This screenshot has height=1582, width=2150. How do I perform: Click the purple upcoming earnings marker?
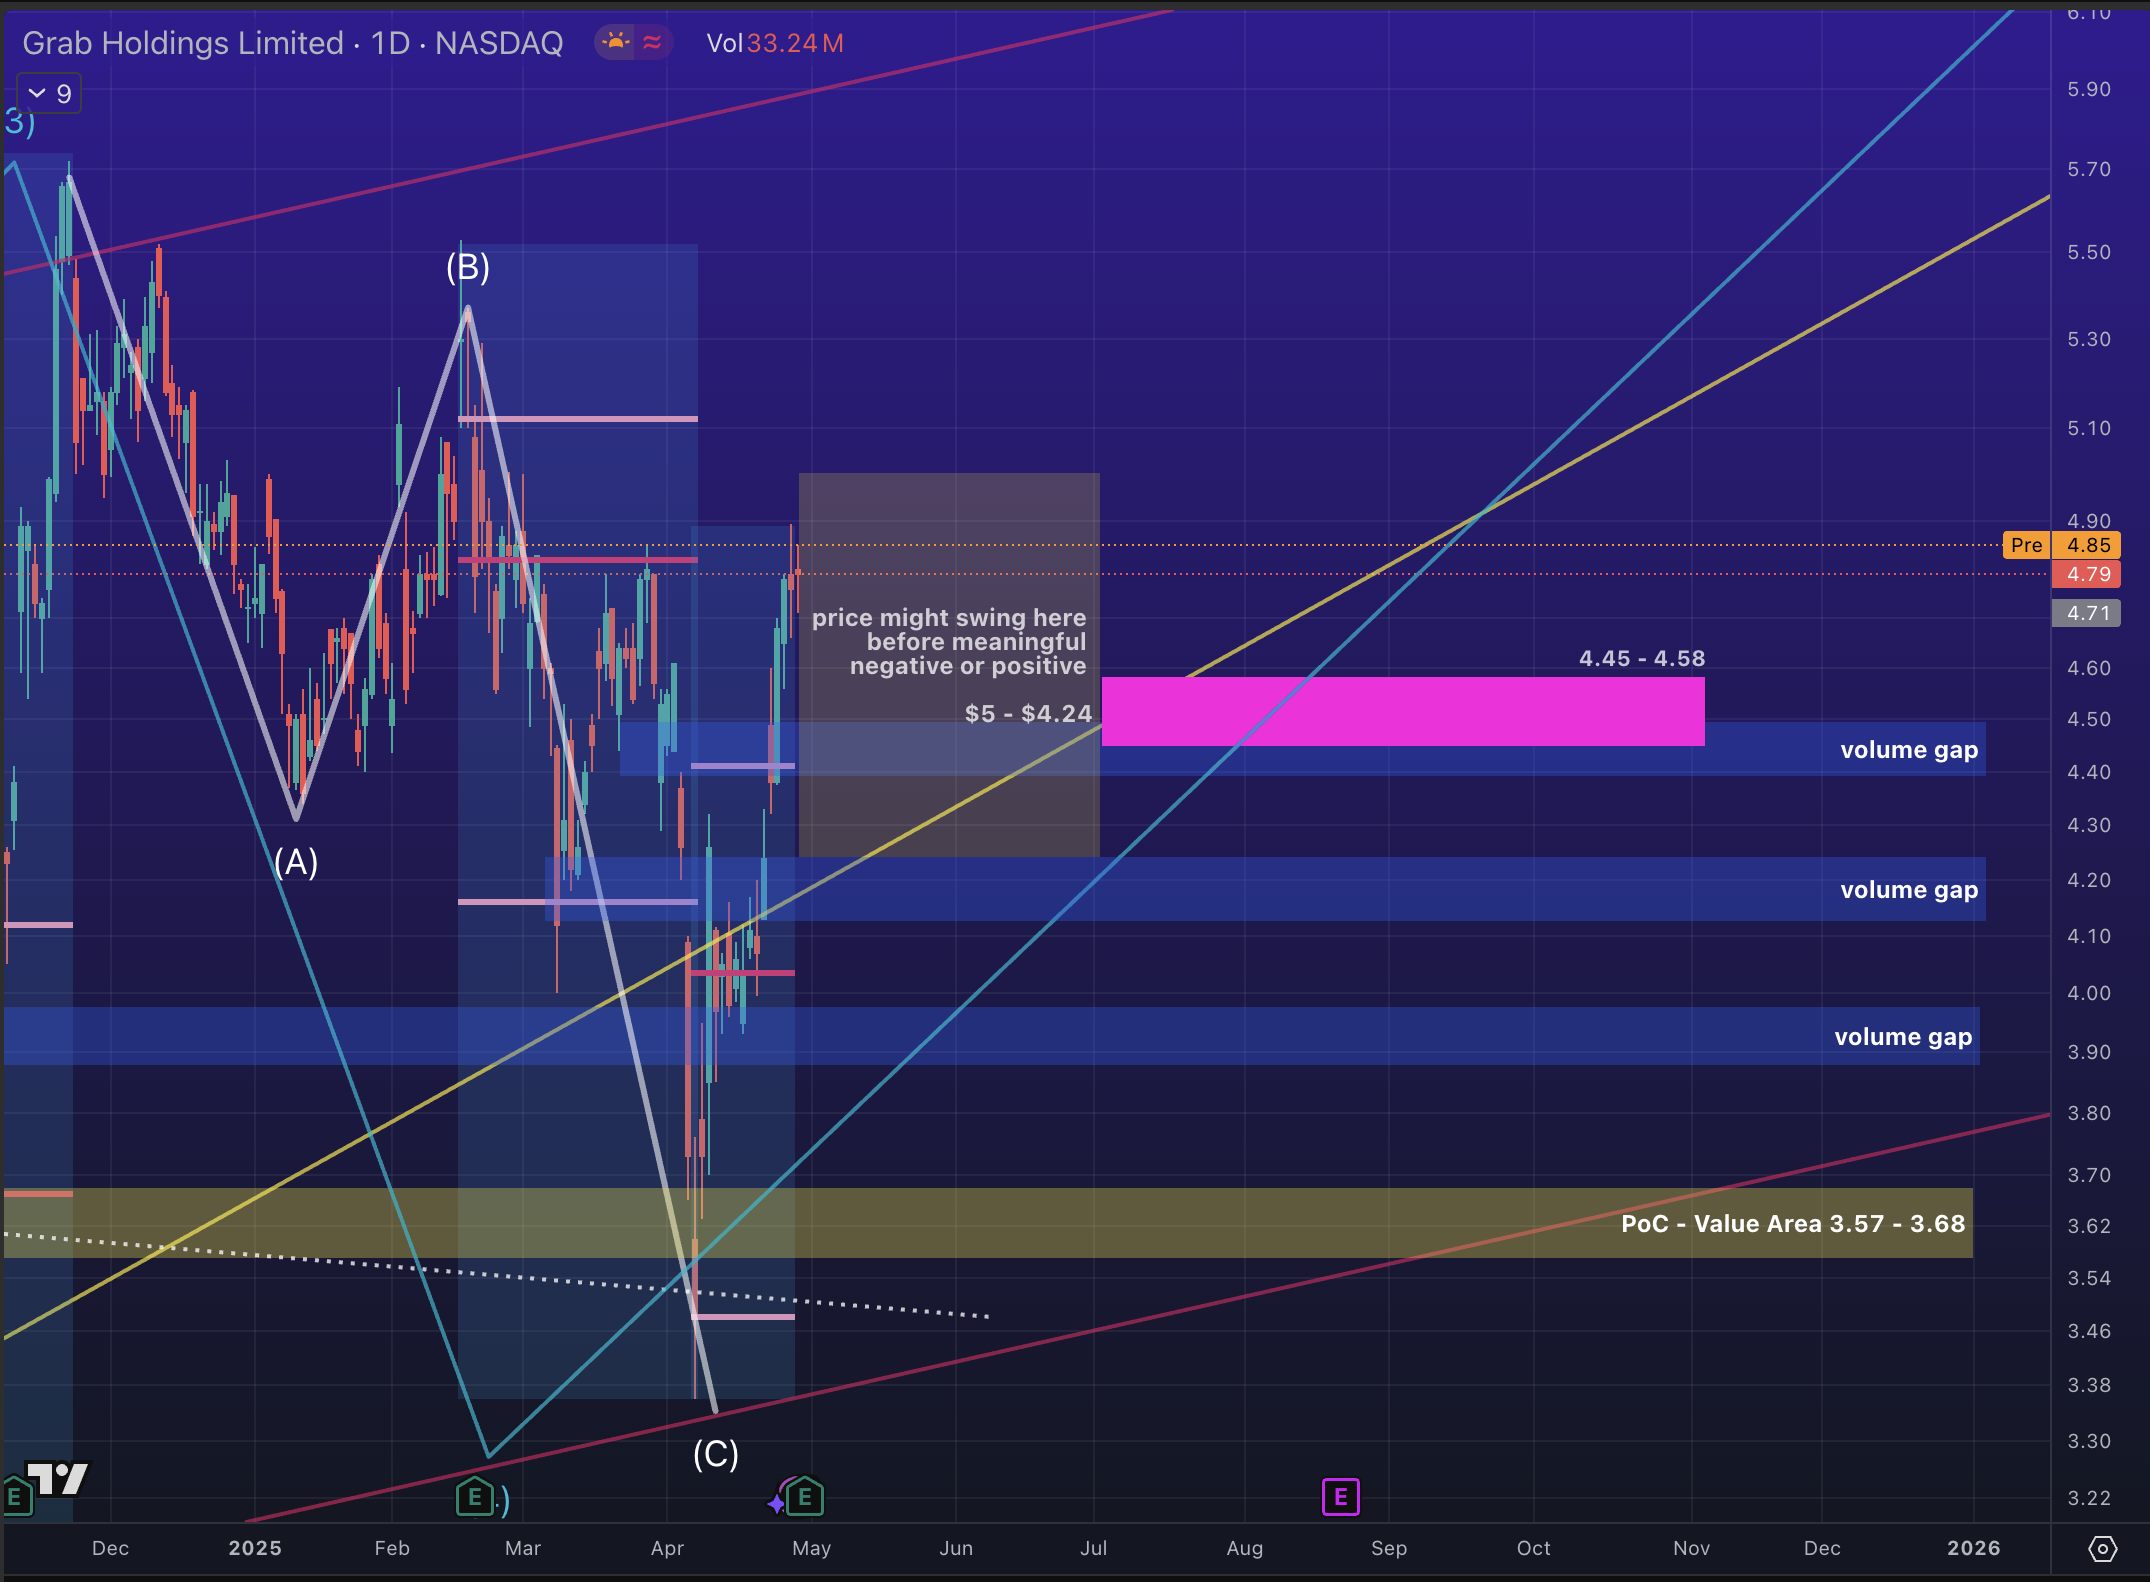1340,1497
